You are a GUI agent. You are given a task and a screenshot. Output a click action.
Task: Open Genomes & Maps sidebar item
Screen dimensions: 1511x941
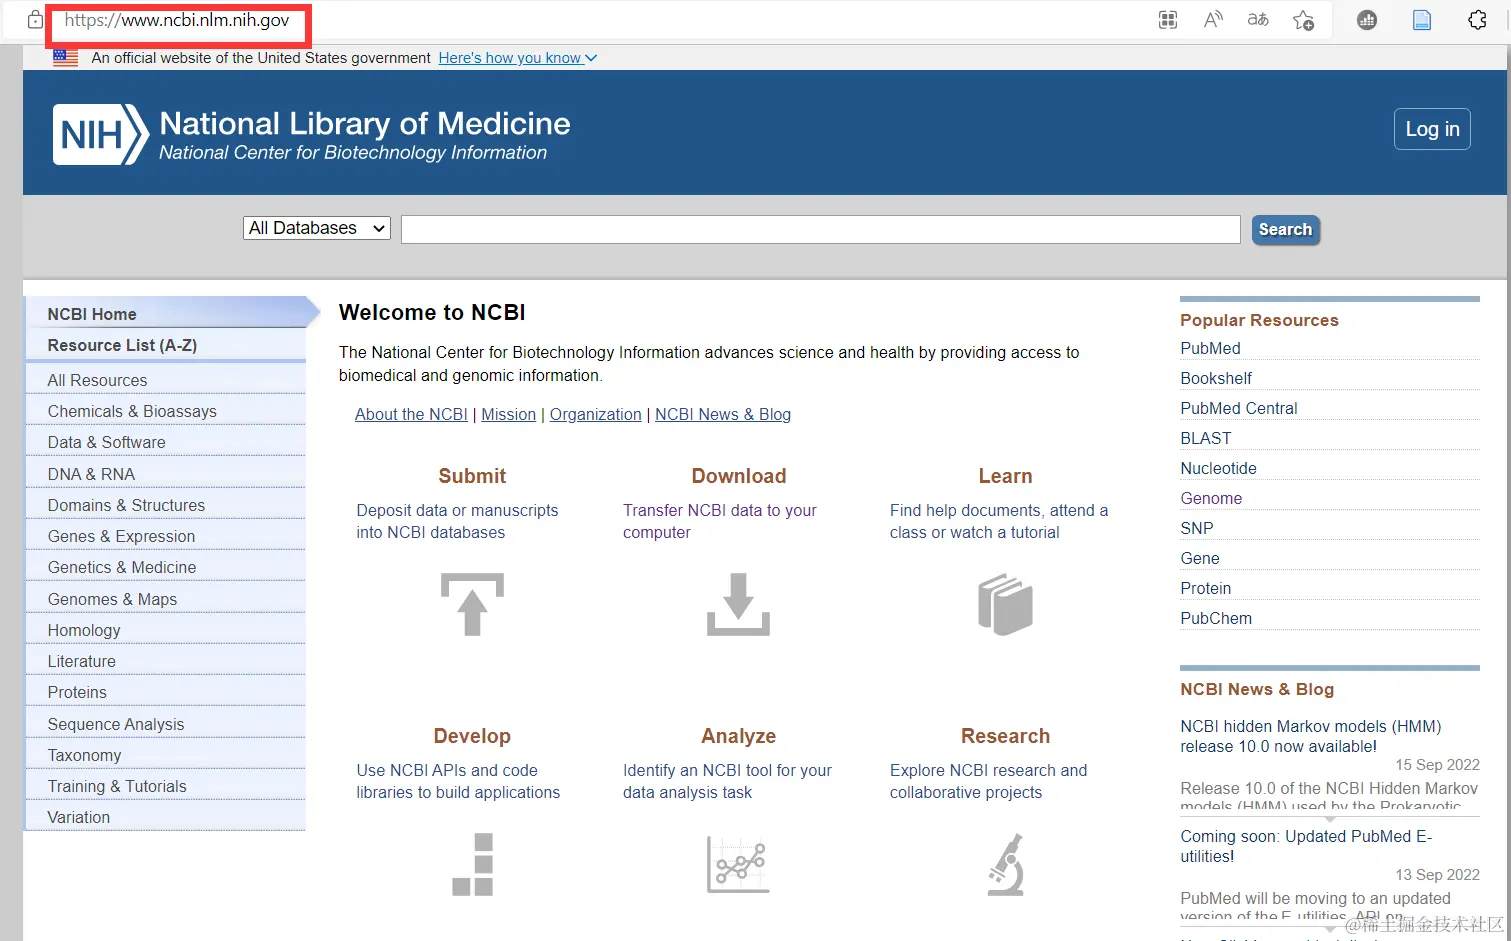(165, 599)
